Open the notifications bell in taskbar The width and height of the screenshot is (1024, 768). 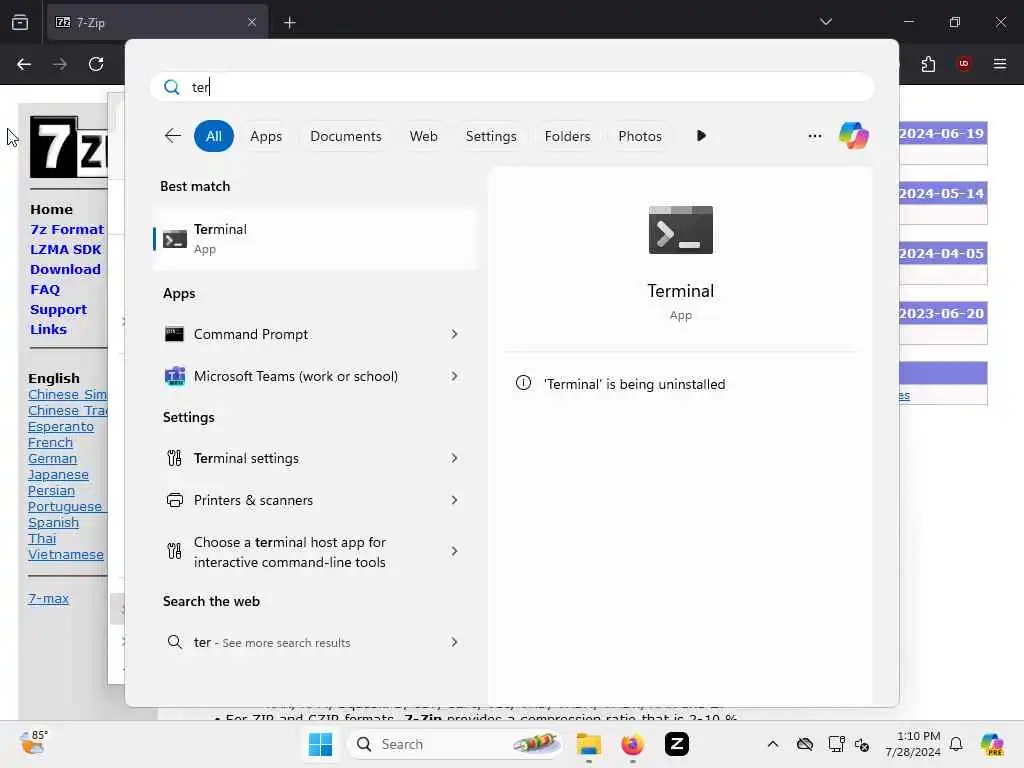point(956,744)
